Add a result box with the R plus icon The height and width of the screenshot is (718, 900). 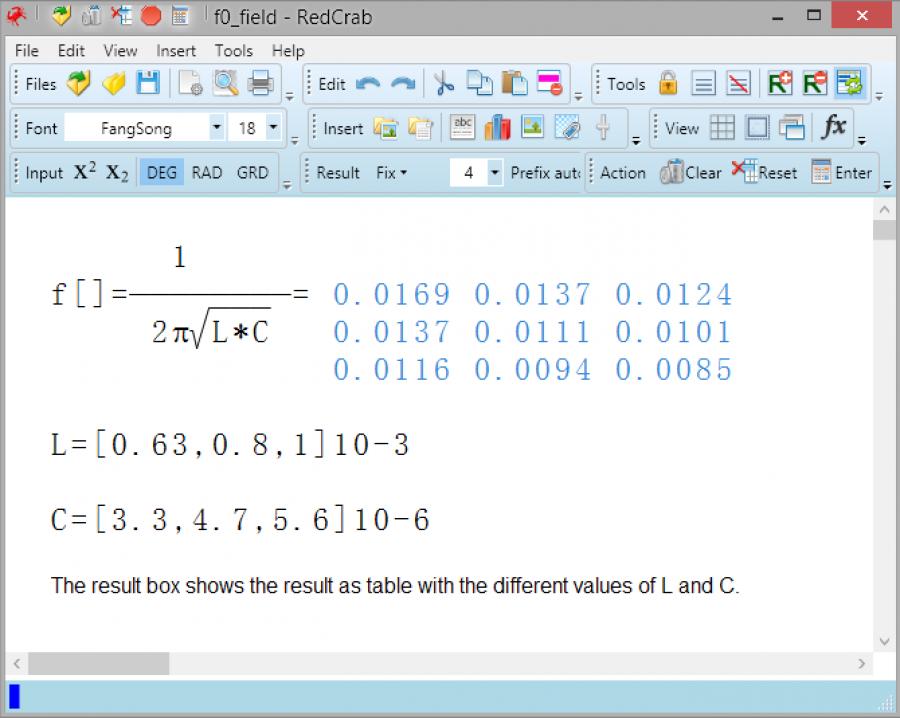pyautogui.click(x=780, y=84)
